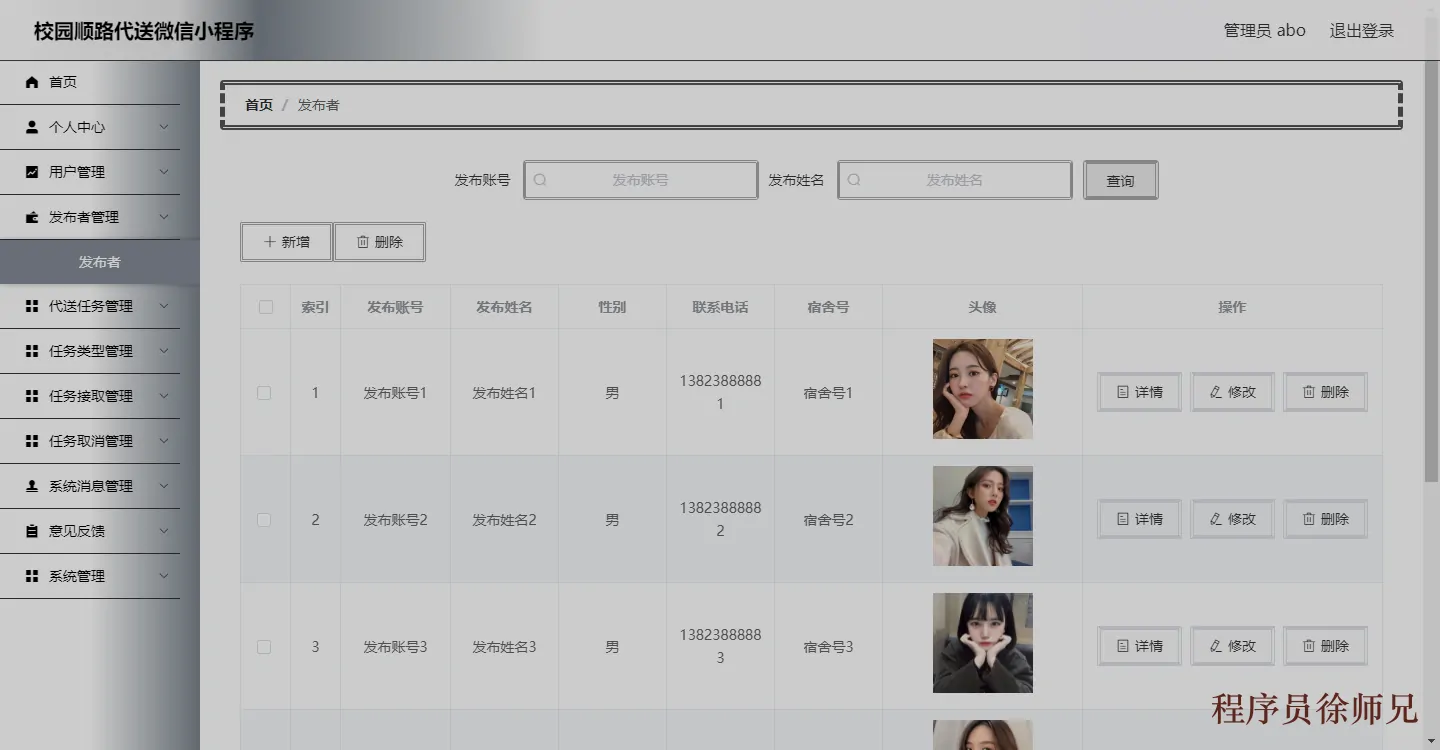Click the search icon in 发布姓名 field
The height and width of the screenshot is (750, 1440).
click(x=854, y=180)
